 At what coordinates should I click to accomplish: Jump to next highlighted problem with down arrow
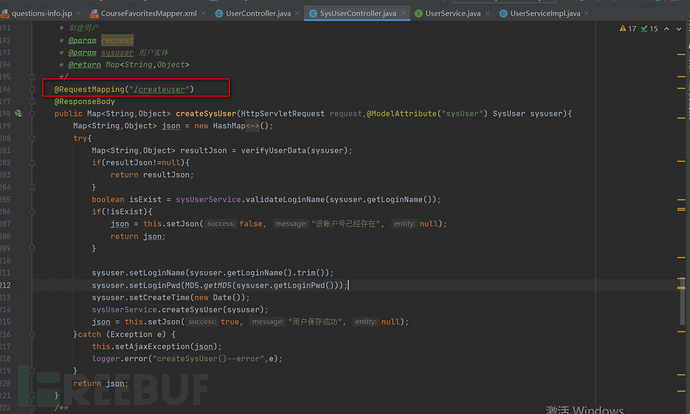click(x=679, y=29)
